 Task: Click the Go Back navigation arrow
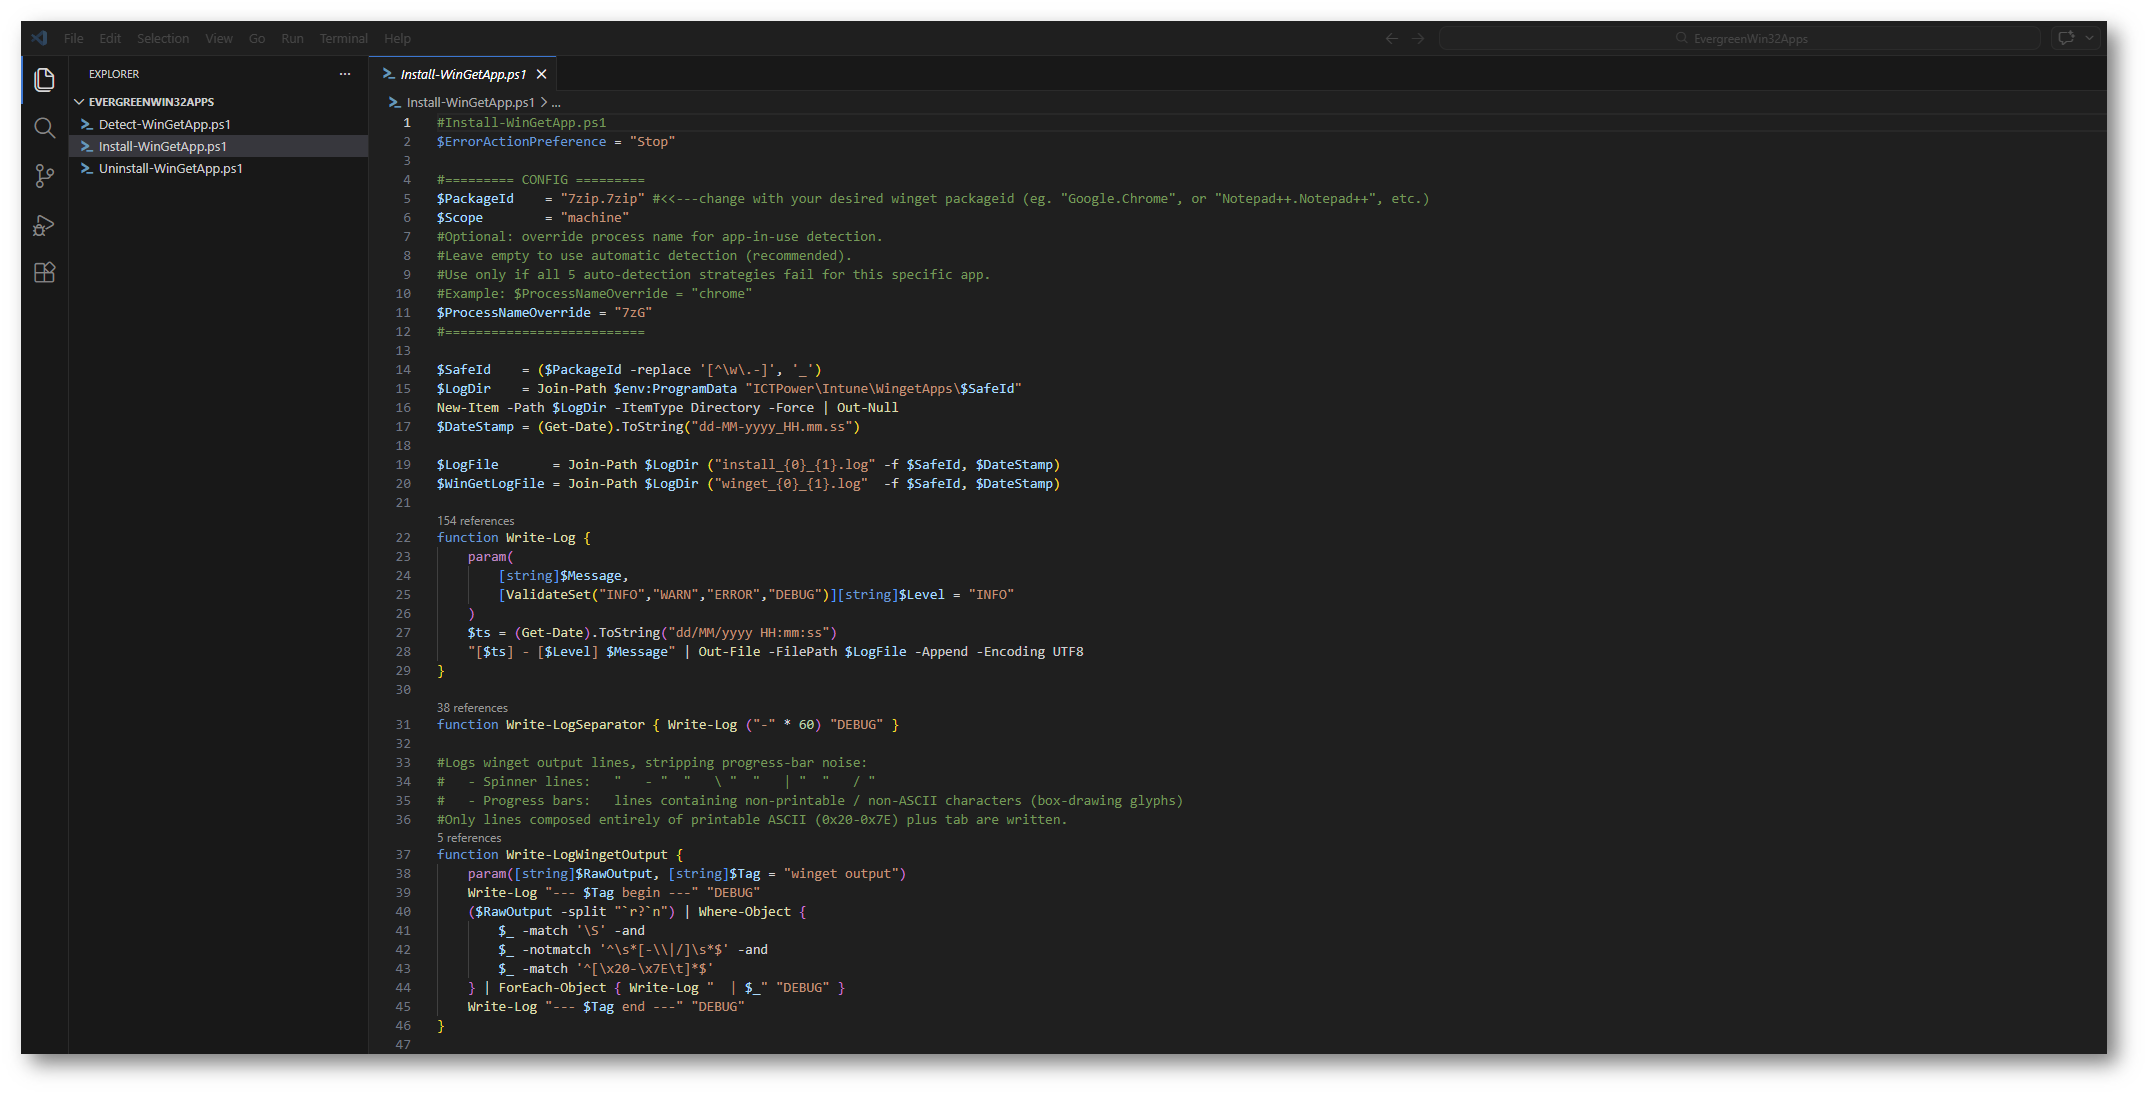(1391, 39)
